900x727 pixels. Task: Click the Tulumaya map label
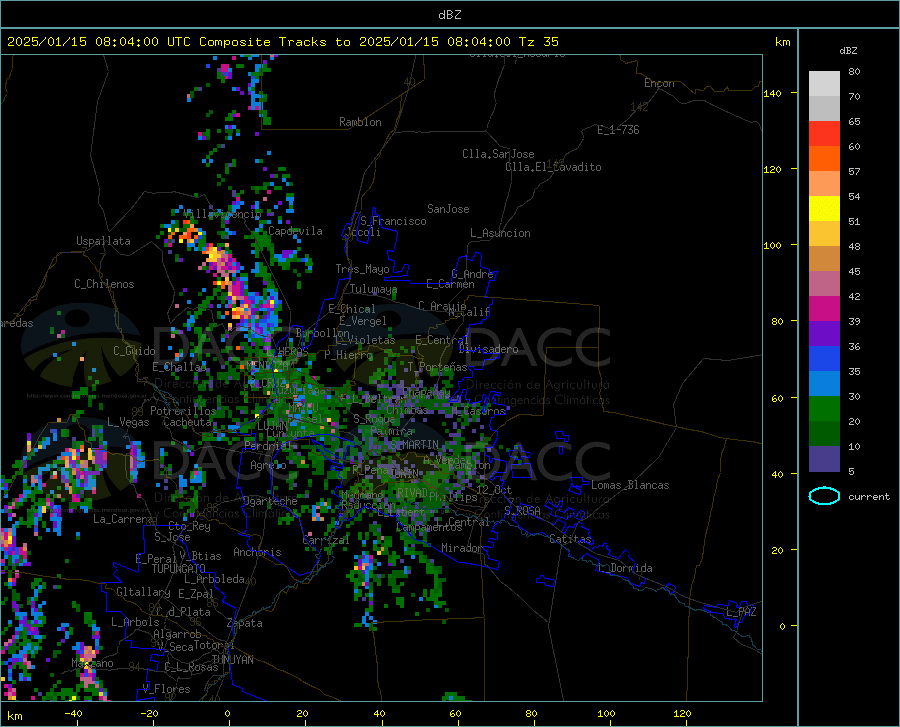(373, 289)
